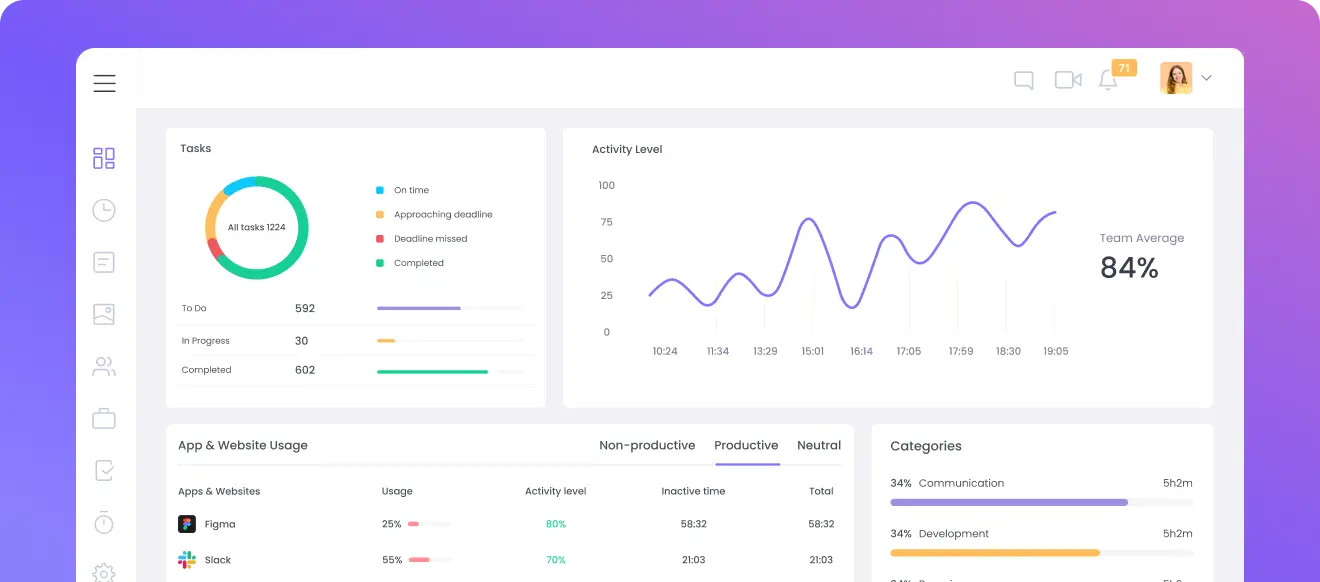1320x582 pixels.
Task: Open the tasks checkmark icon in sidebar
Action: click(x=103, y=470)
